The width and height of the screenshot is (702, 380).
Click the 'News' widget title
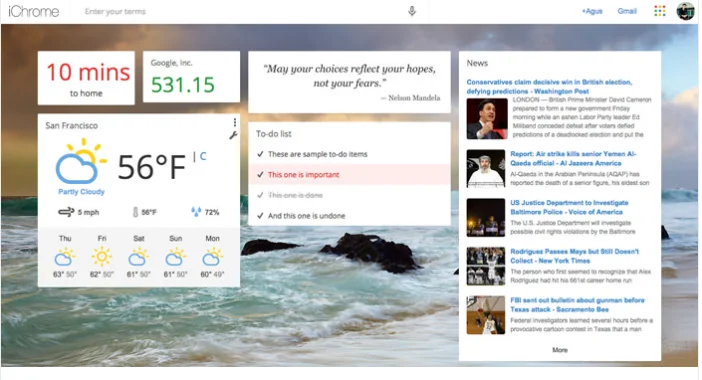coord(477,63)
